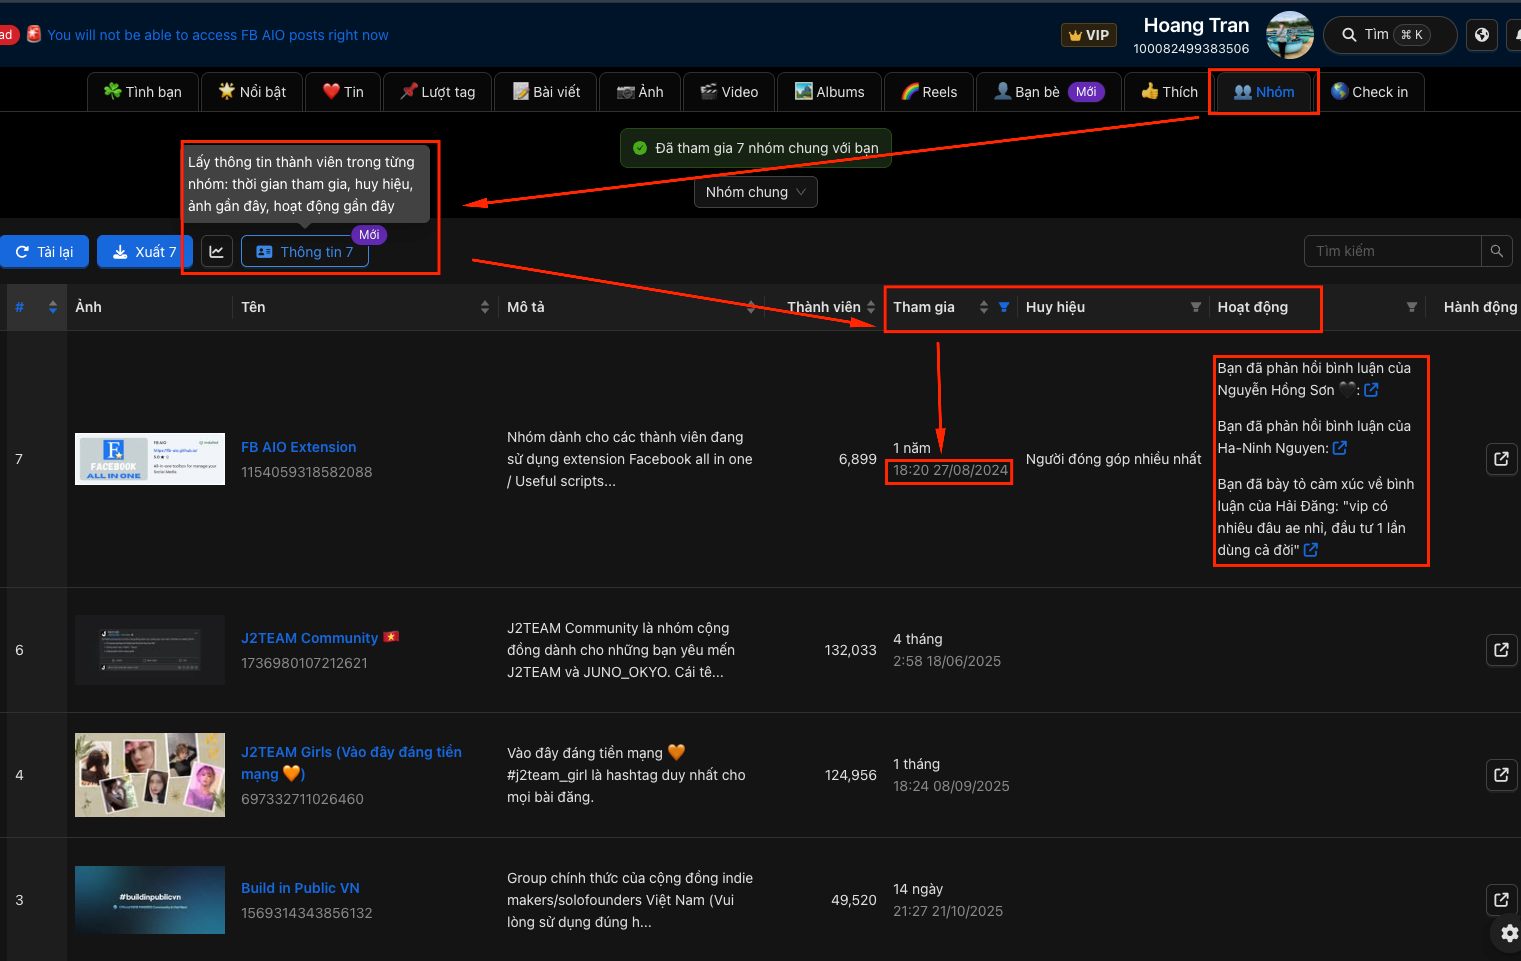The width and height of the screenshot is (1521, 961).
Task: Open link icon after Nguyễn Hồng Sơn comment
Action: 1372,390
